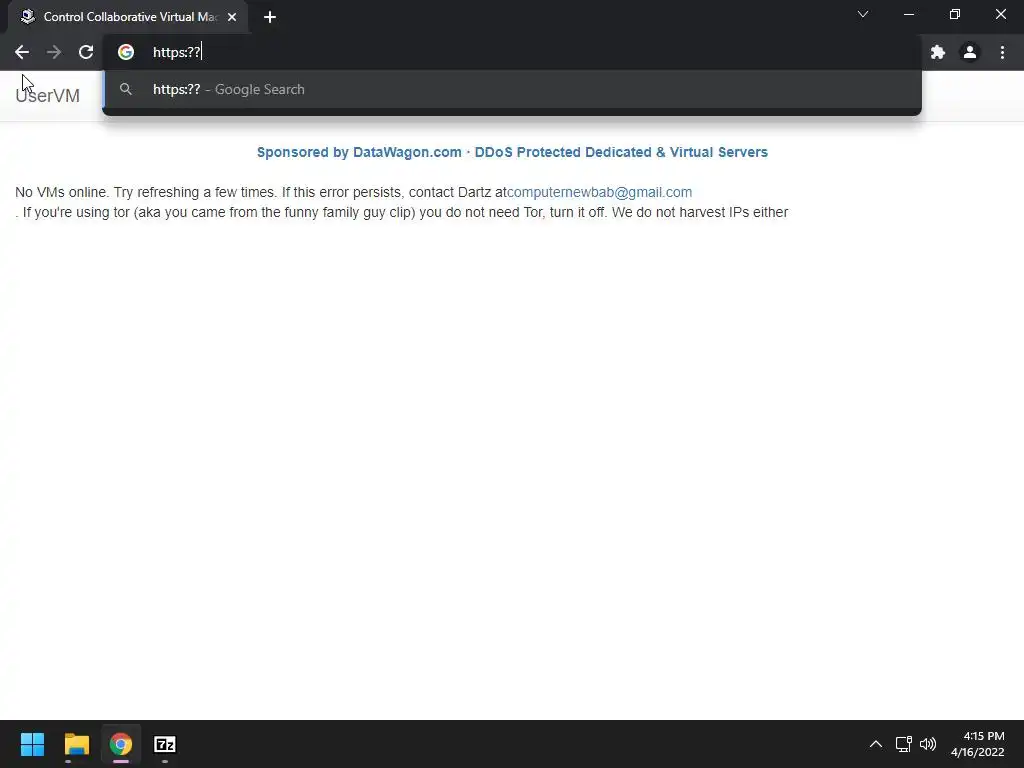Open a new tab with the plus button
The width and height of the screenshot is (1024, 768).
pos(270,17)
